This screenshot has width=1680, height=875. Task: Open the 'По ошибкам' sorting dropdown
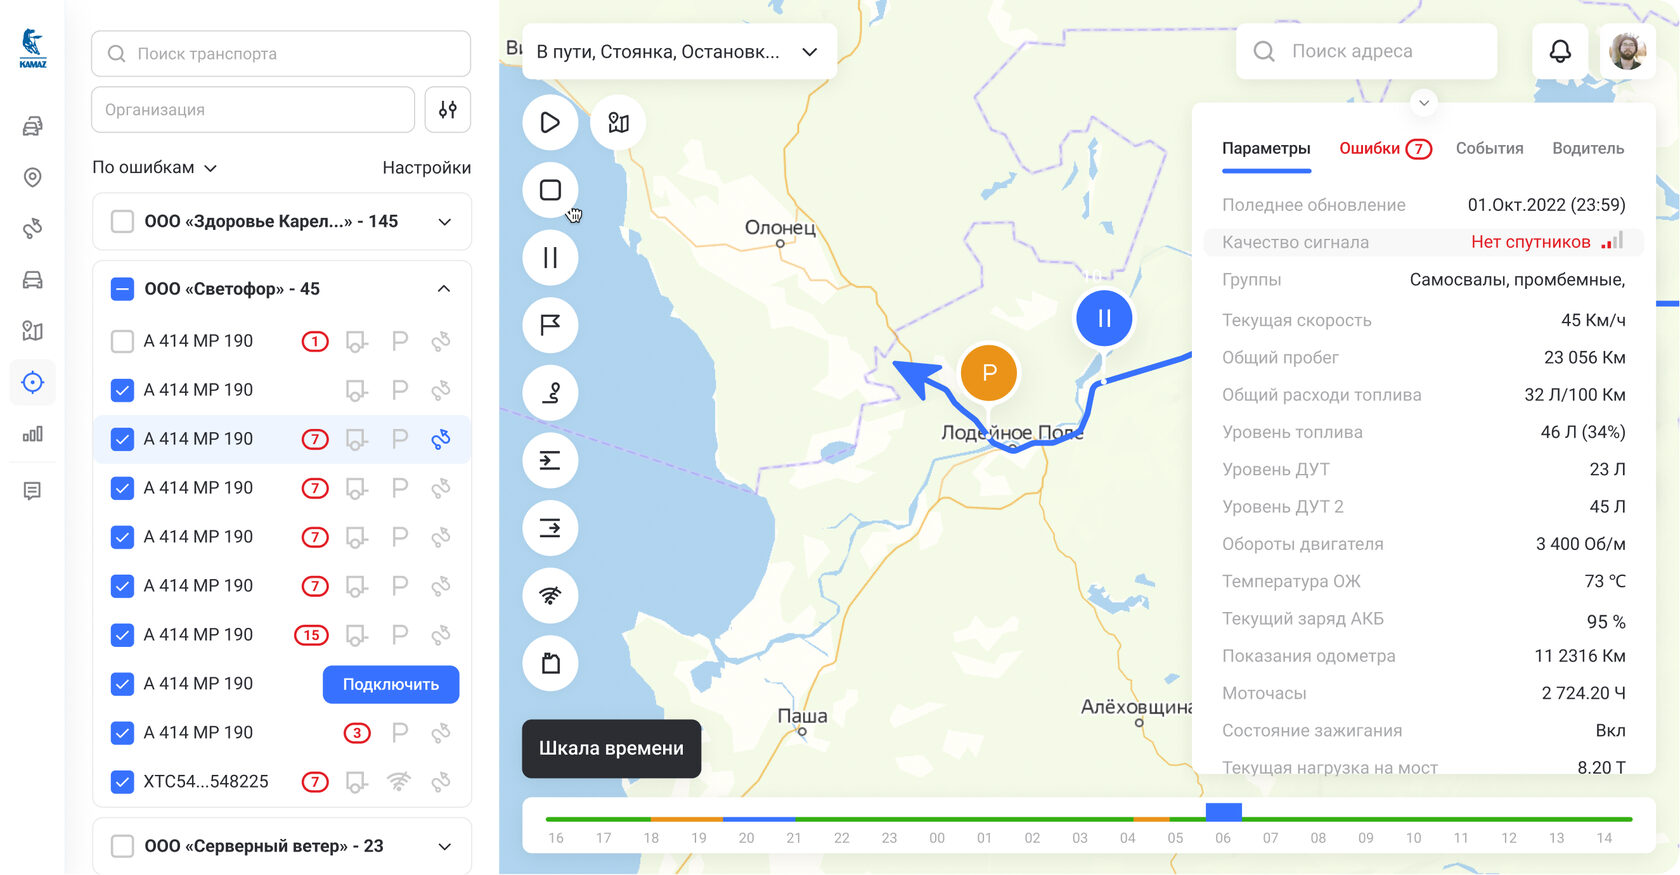click(x=154, y=168)
